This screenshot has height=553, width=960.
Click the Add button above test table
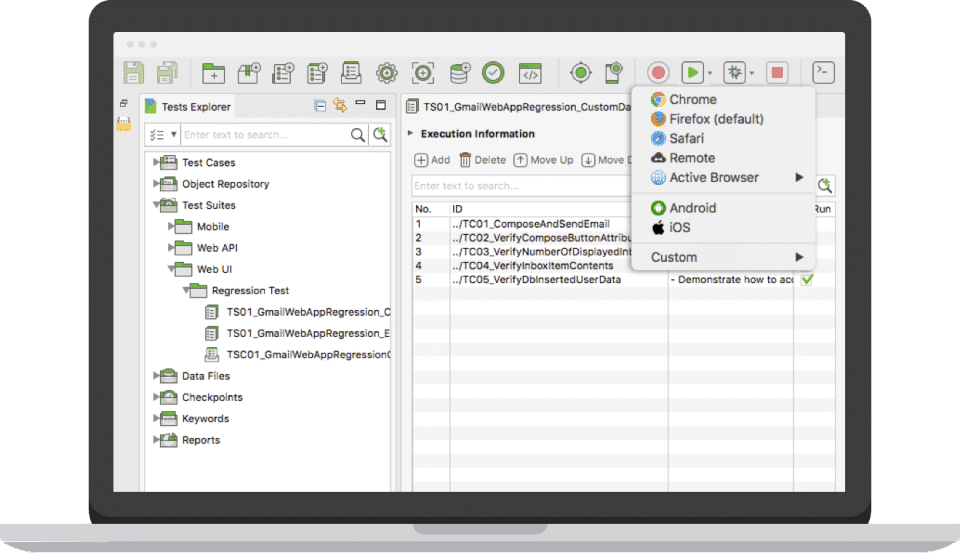[x=432, y=160]
